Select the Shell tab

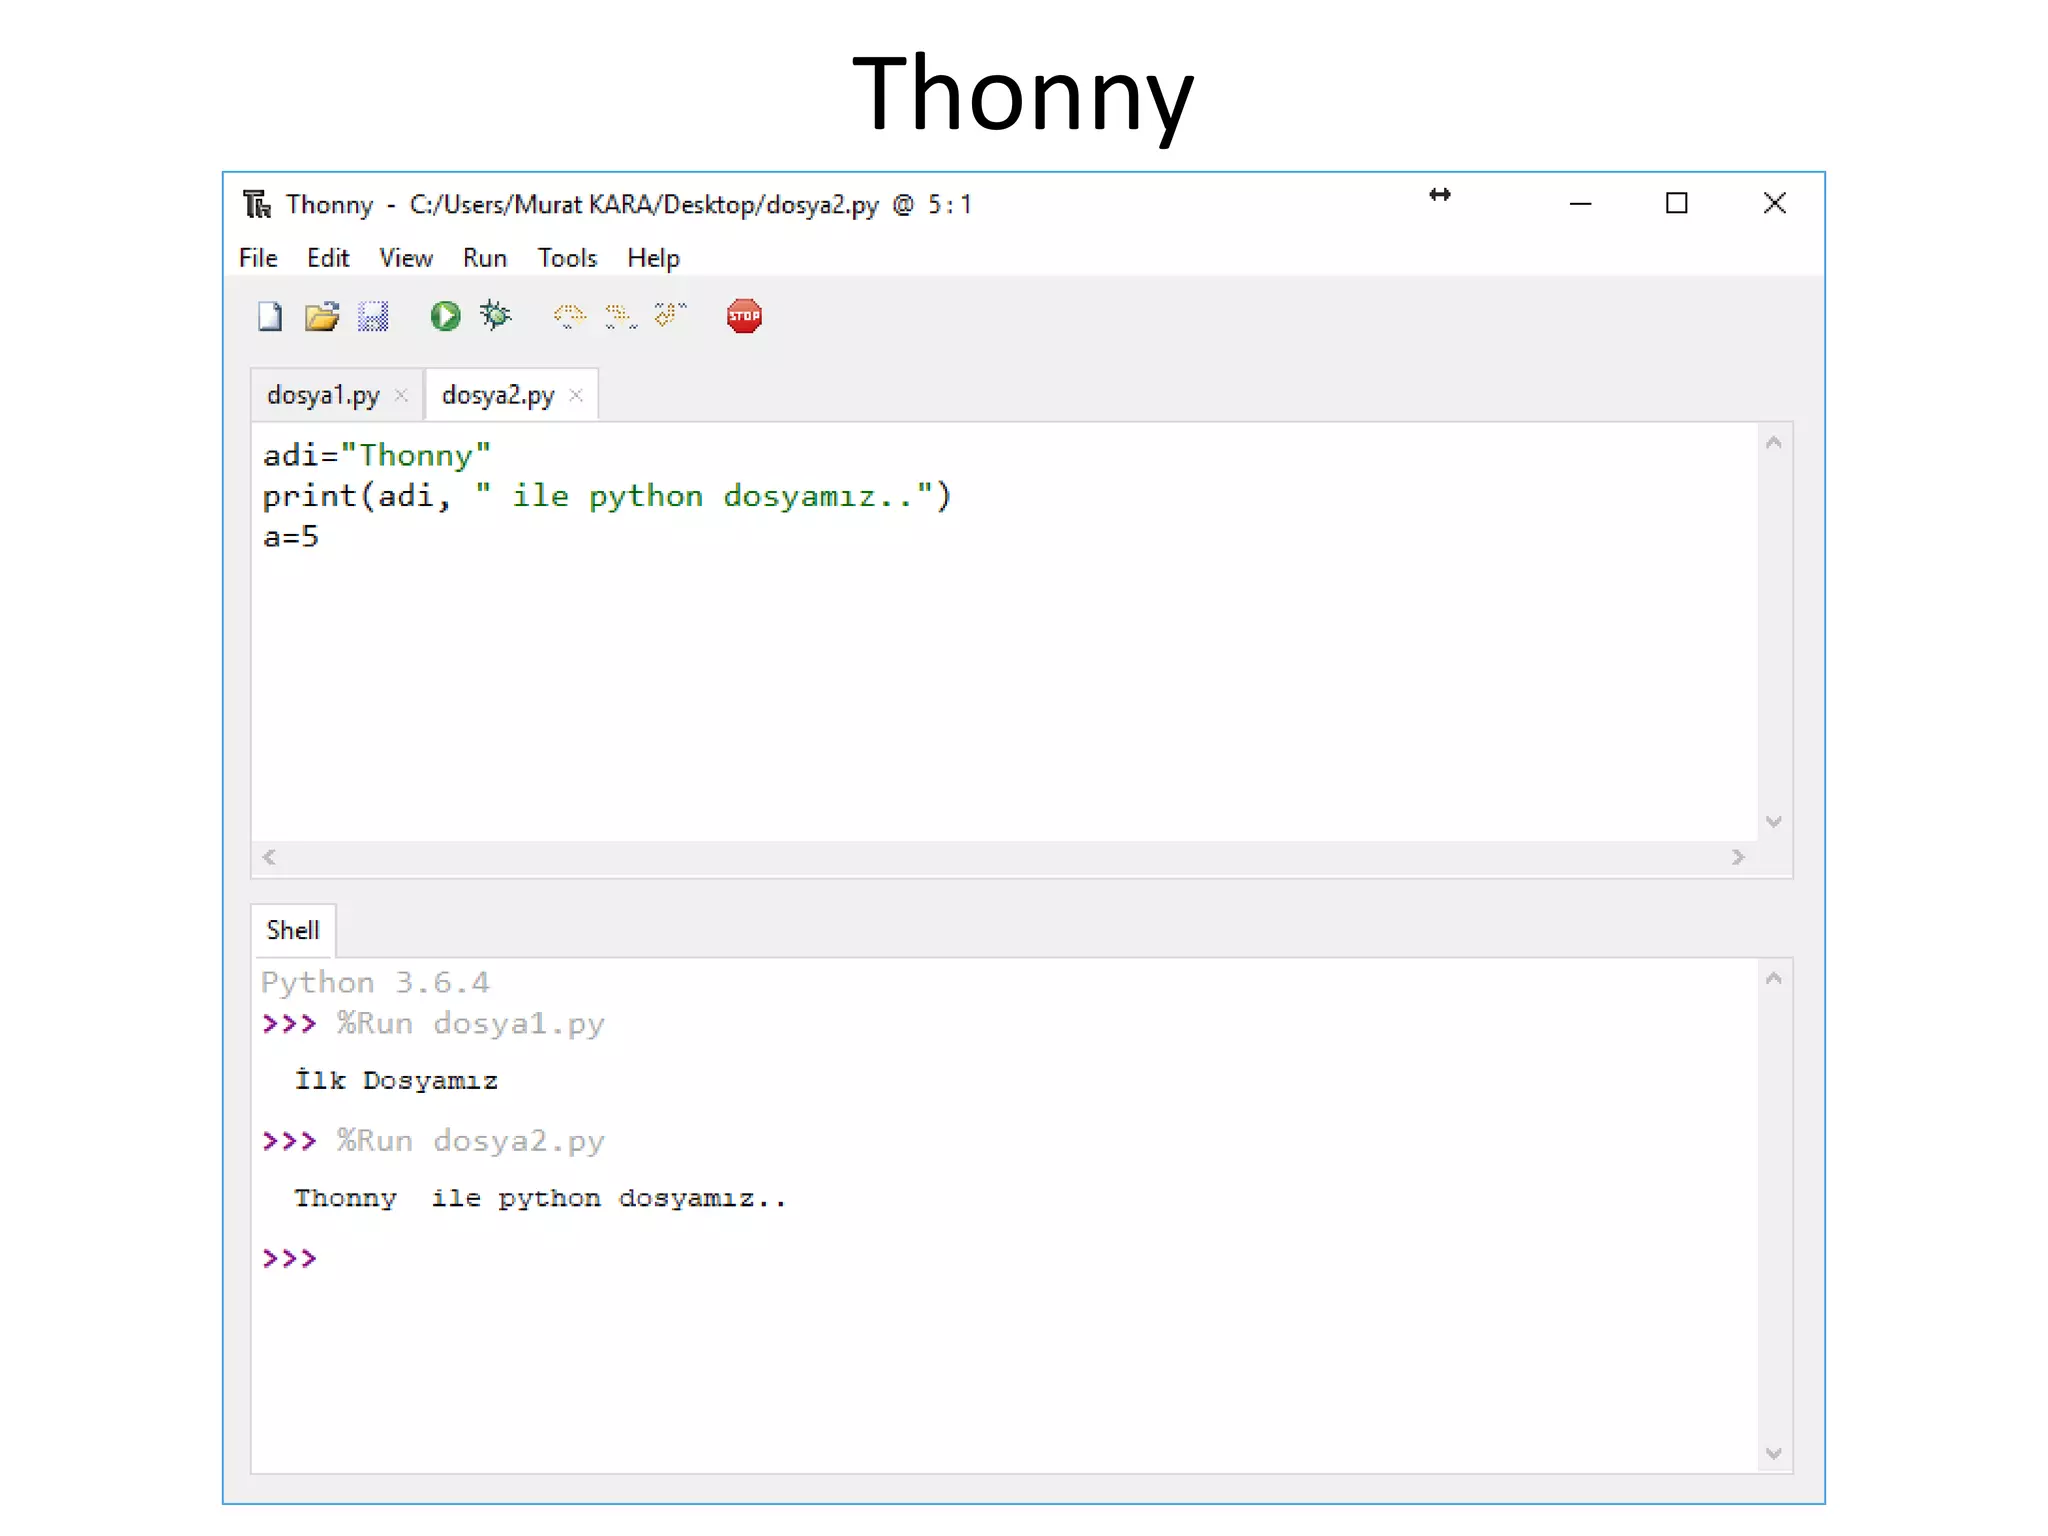[293, 930]
